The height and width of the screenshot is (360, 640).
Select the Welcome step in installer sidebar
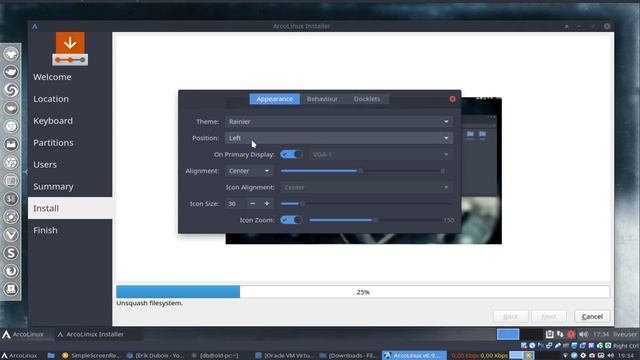click(x=70, y=77)
